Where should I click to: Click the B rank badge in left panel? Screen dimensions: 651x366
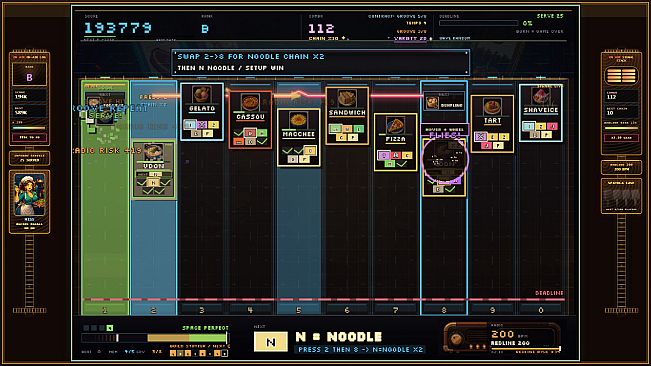(29, 77)
